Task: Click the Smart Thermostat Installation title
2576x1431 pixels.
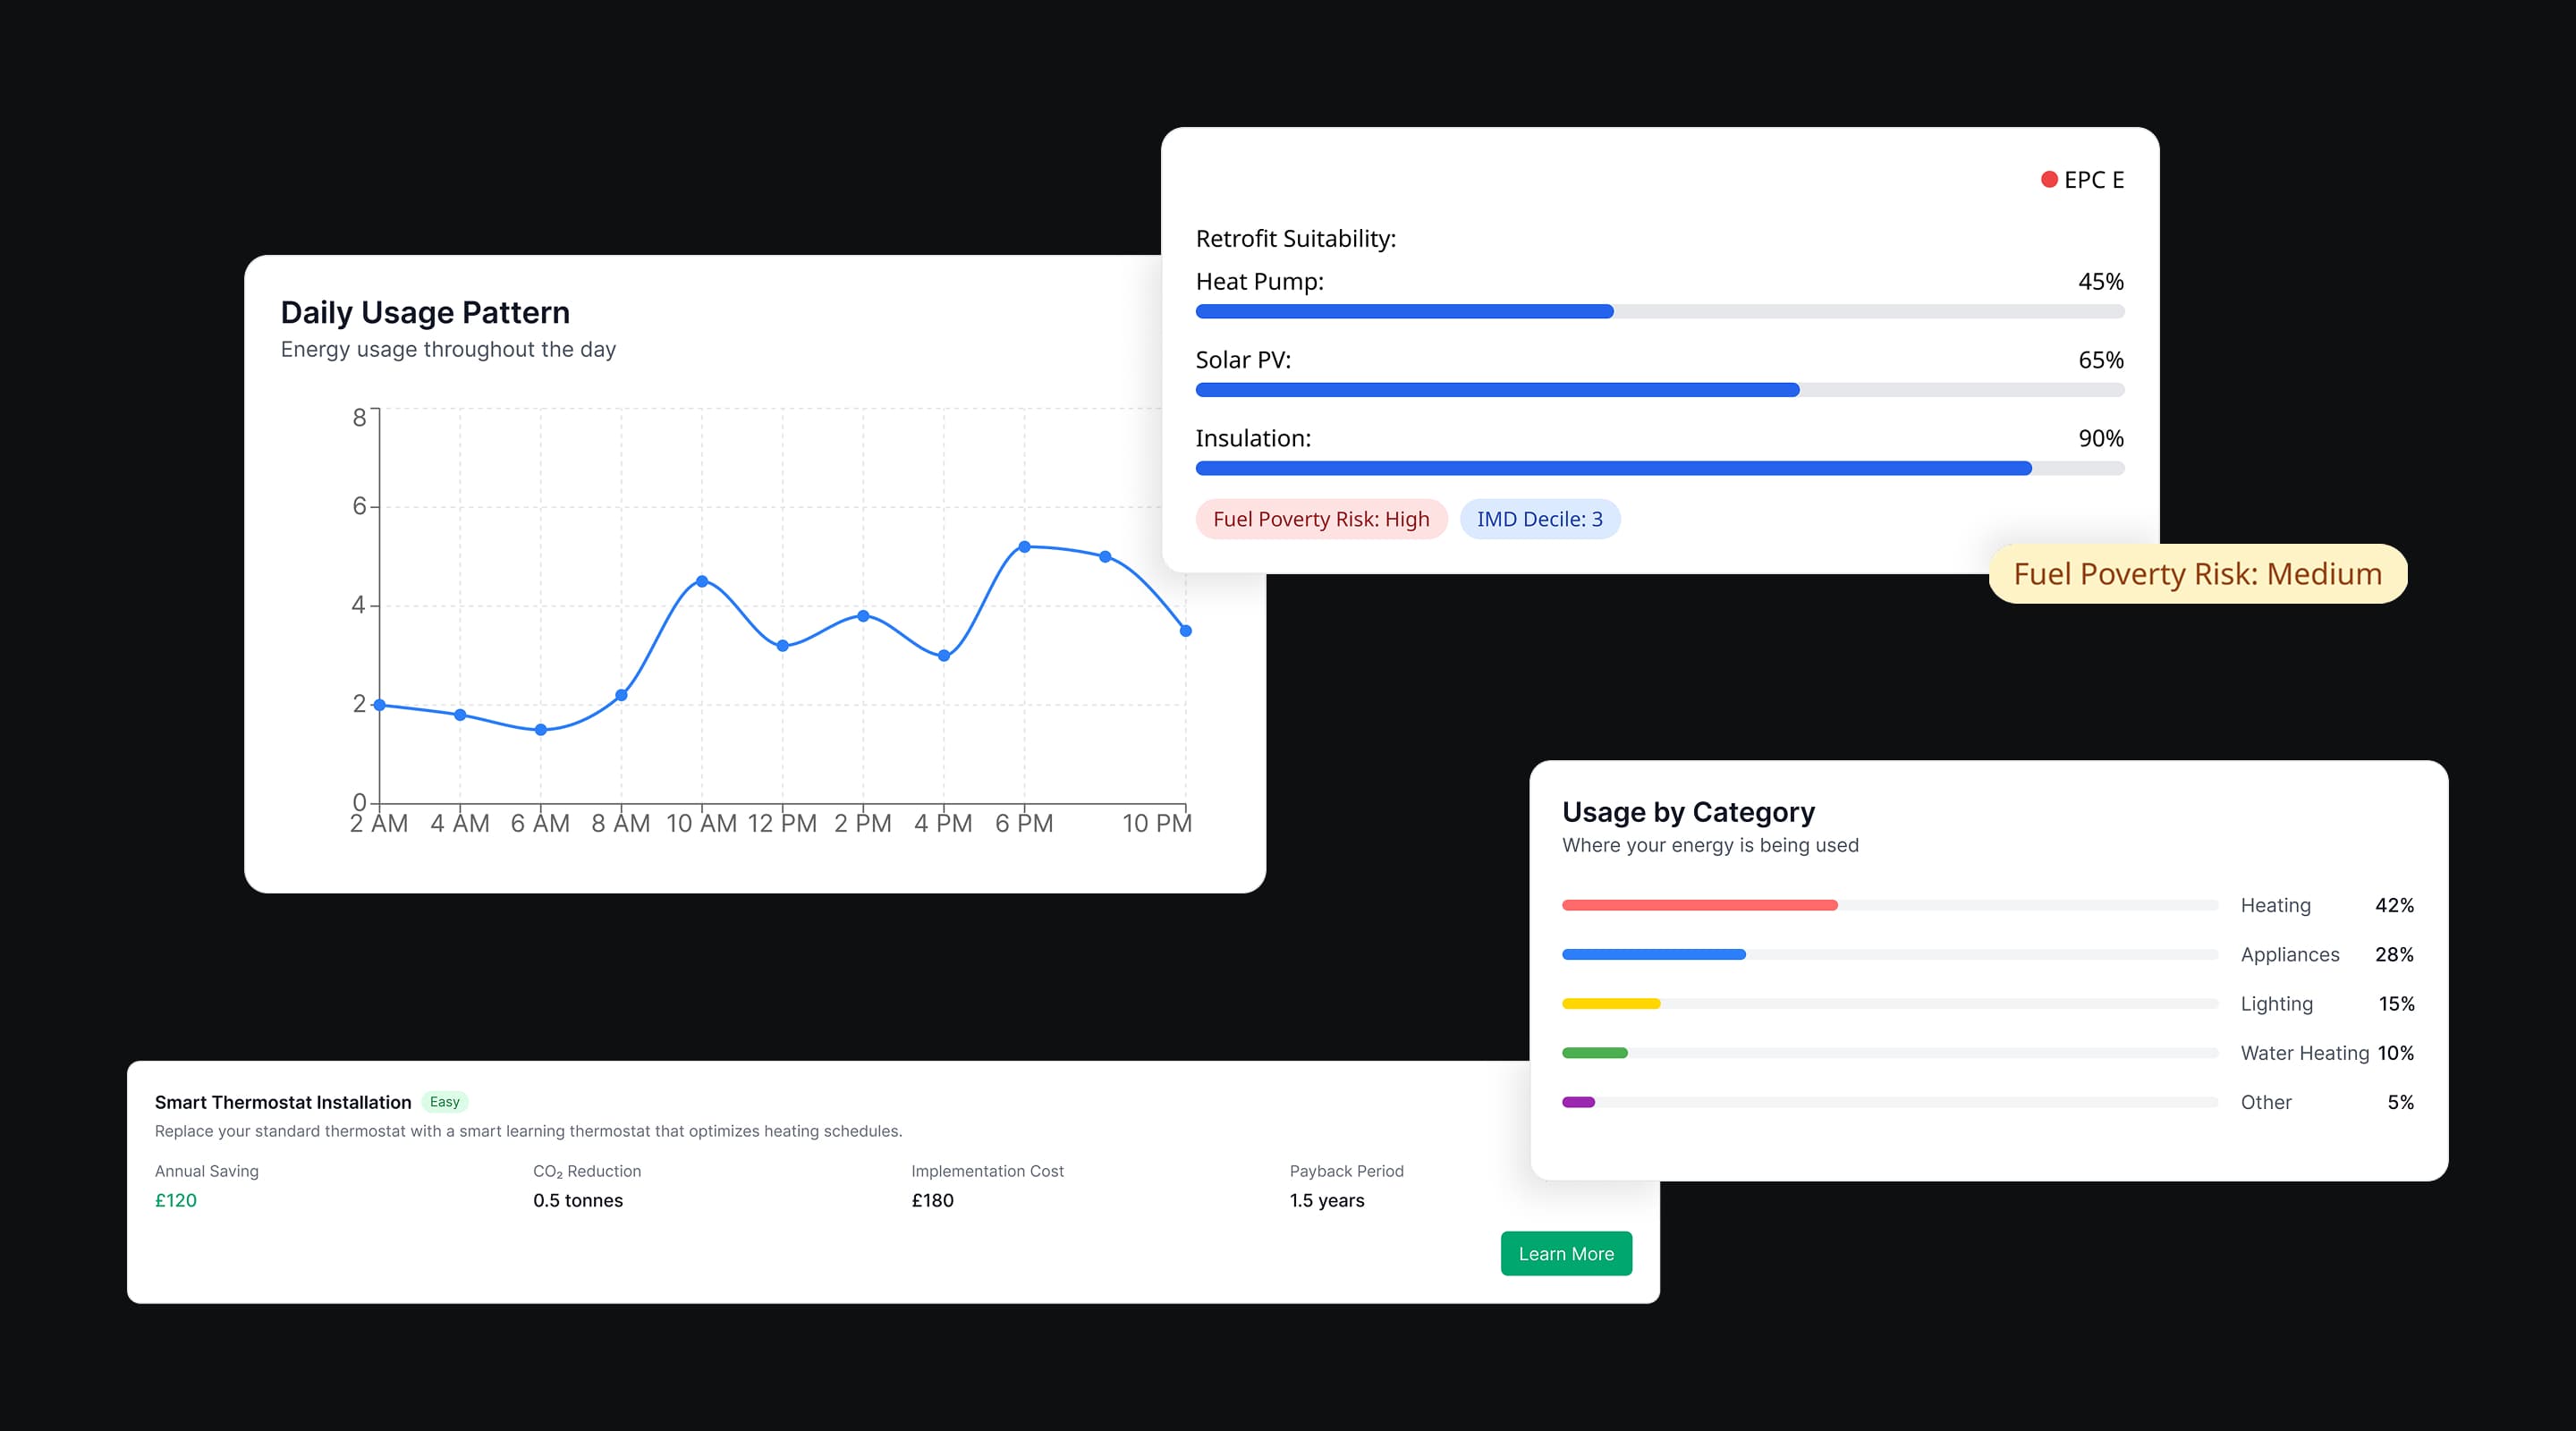Action: 283,1102
